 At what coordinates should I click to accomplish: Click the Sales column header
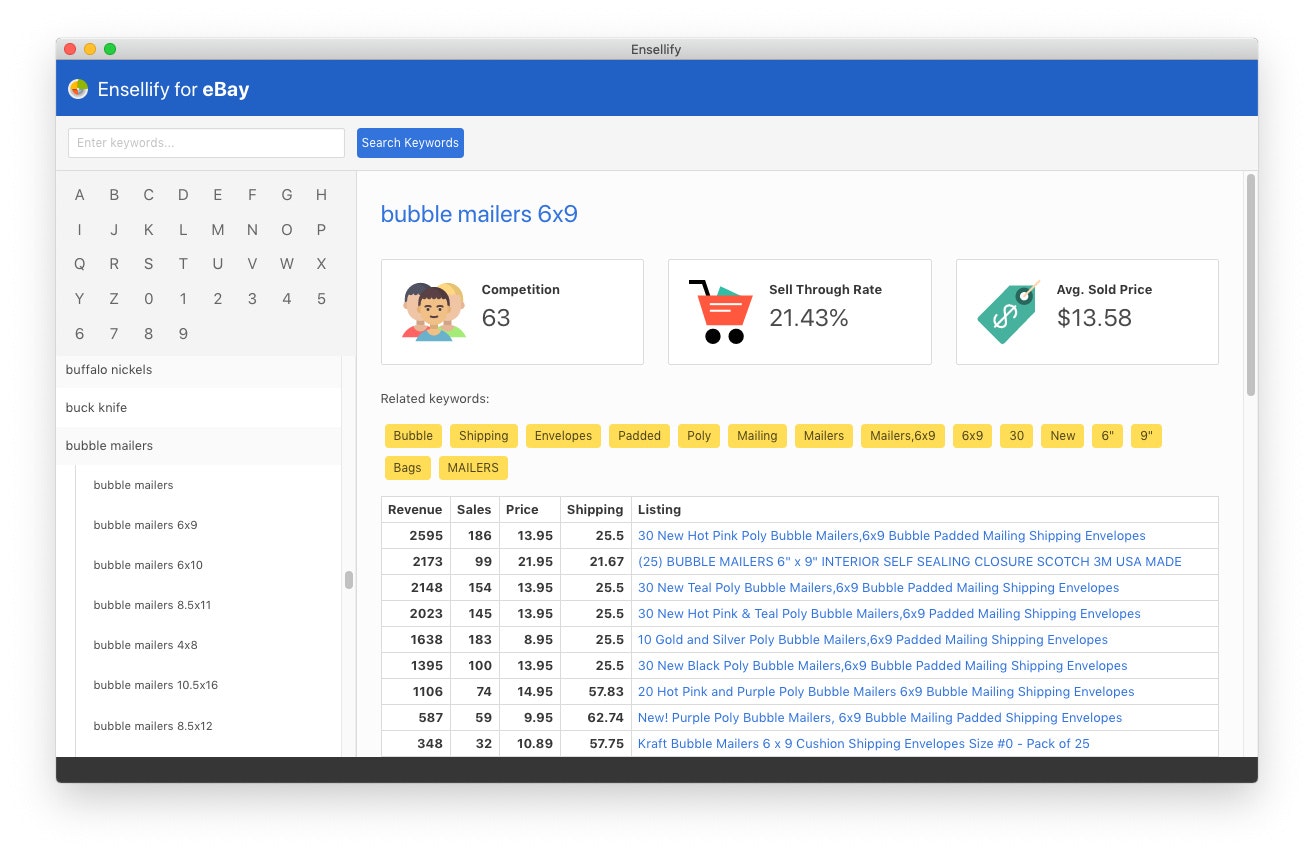(x=474, y=510)
